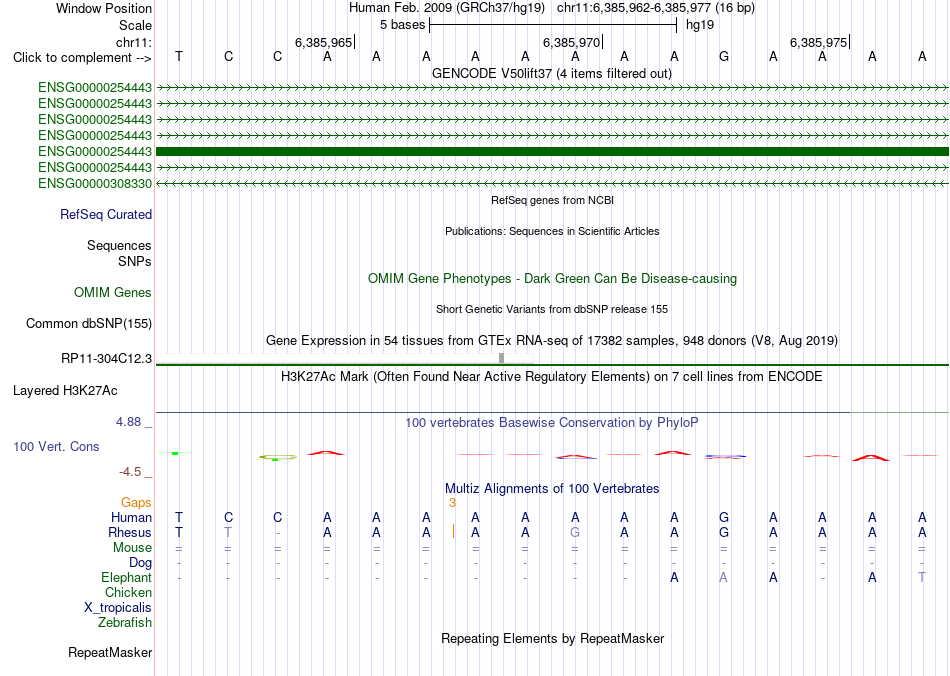Click the gray T in Elephant row

[922, 577]
